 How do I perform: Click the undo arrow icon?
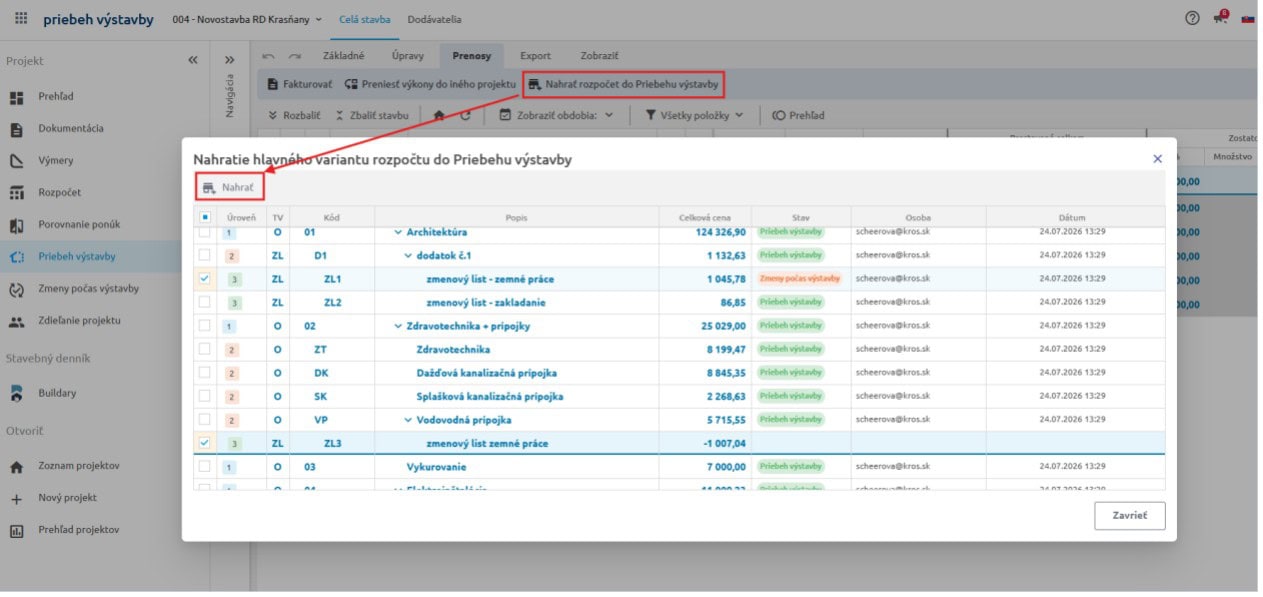point(269,56)
